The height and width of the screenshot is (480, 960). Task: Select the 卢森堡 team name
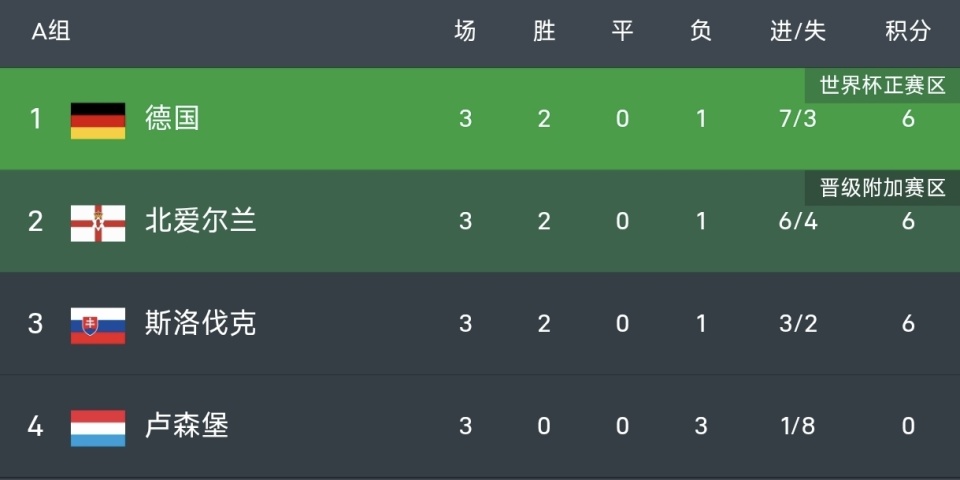pos(187,426)
